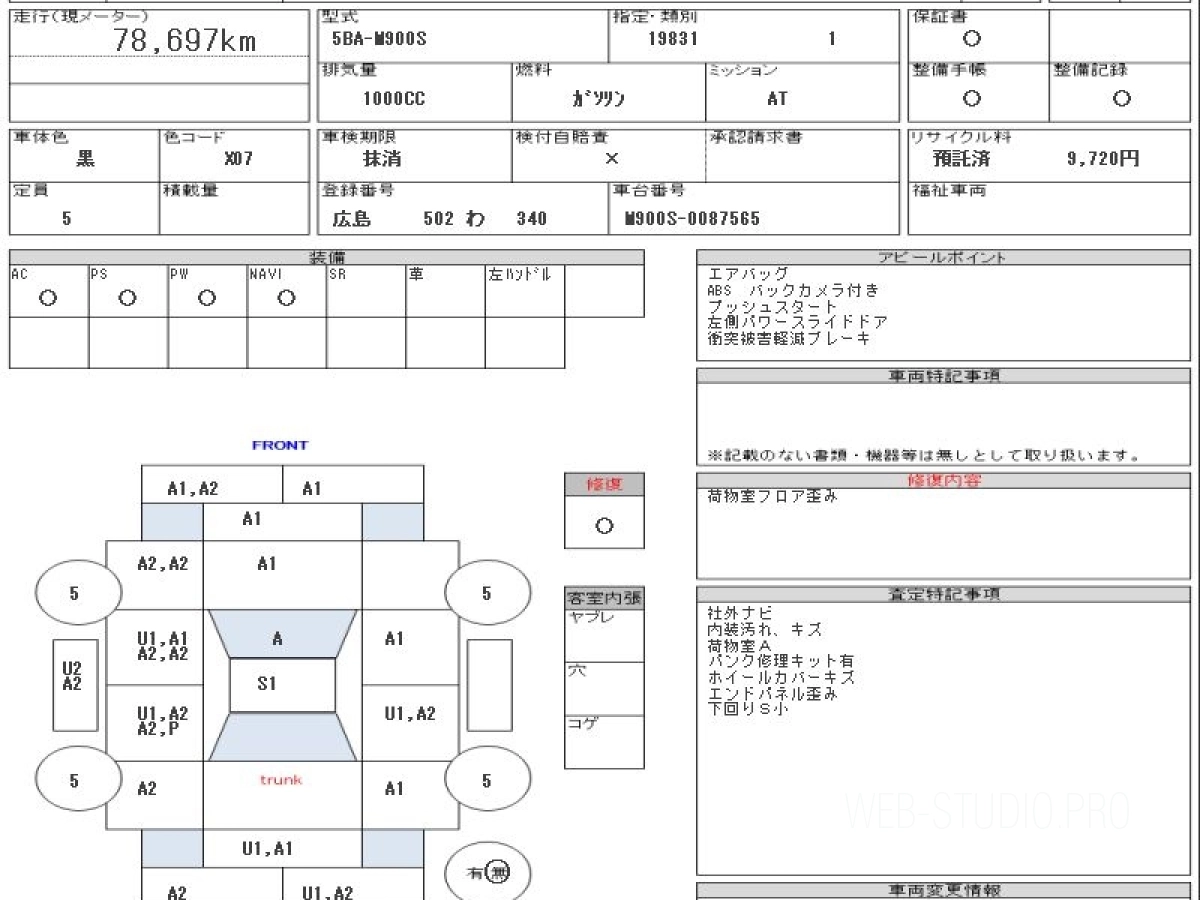Click the × mark under 検付自賠責
The image size is (1200, 900).
coord(612,159)
